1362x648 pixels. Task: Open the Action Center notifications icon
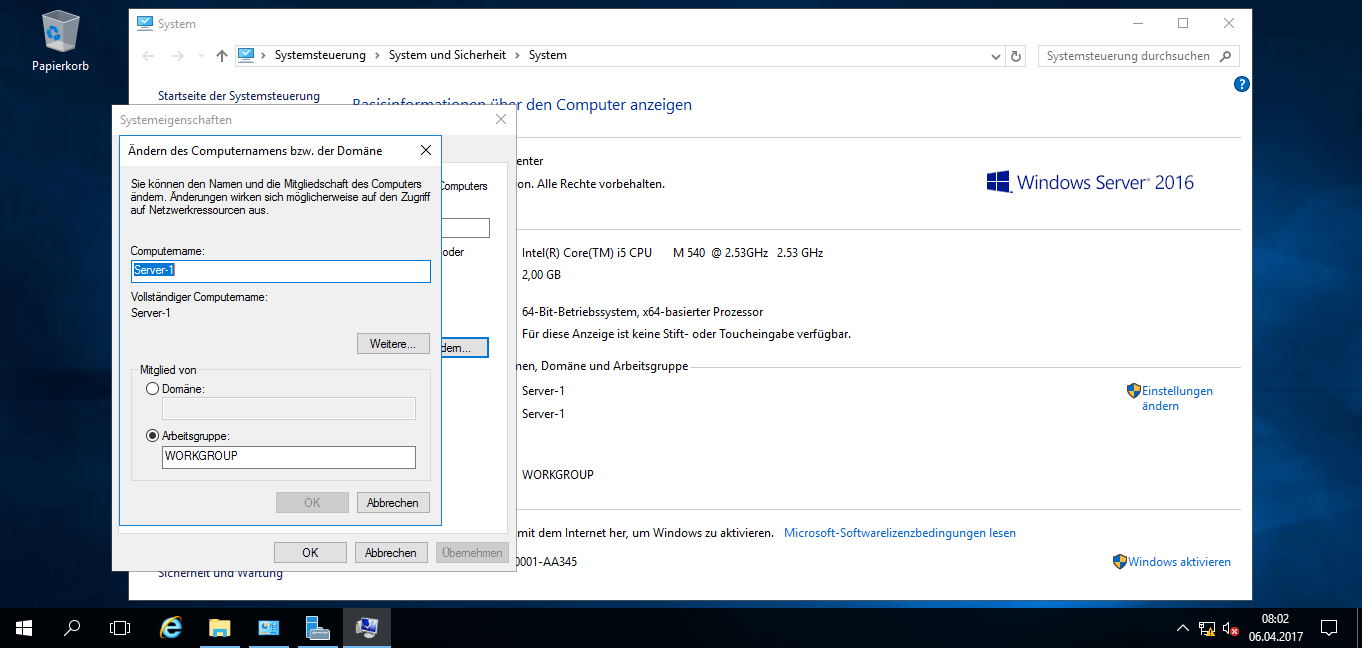(x=1329, y=628)
